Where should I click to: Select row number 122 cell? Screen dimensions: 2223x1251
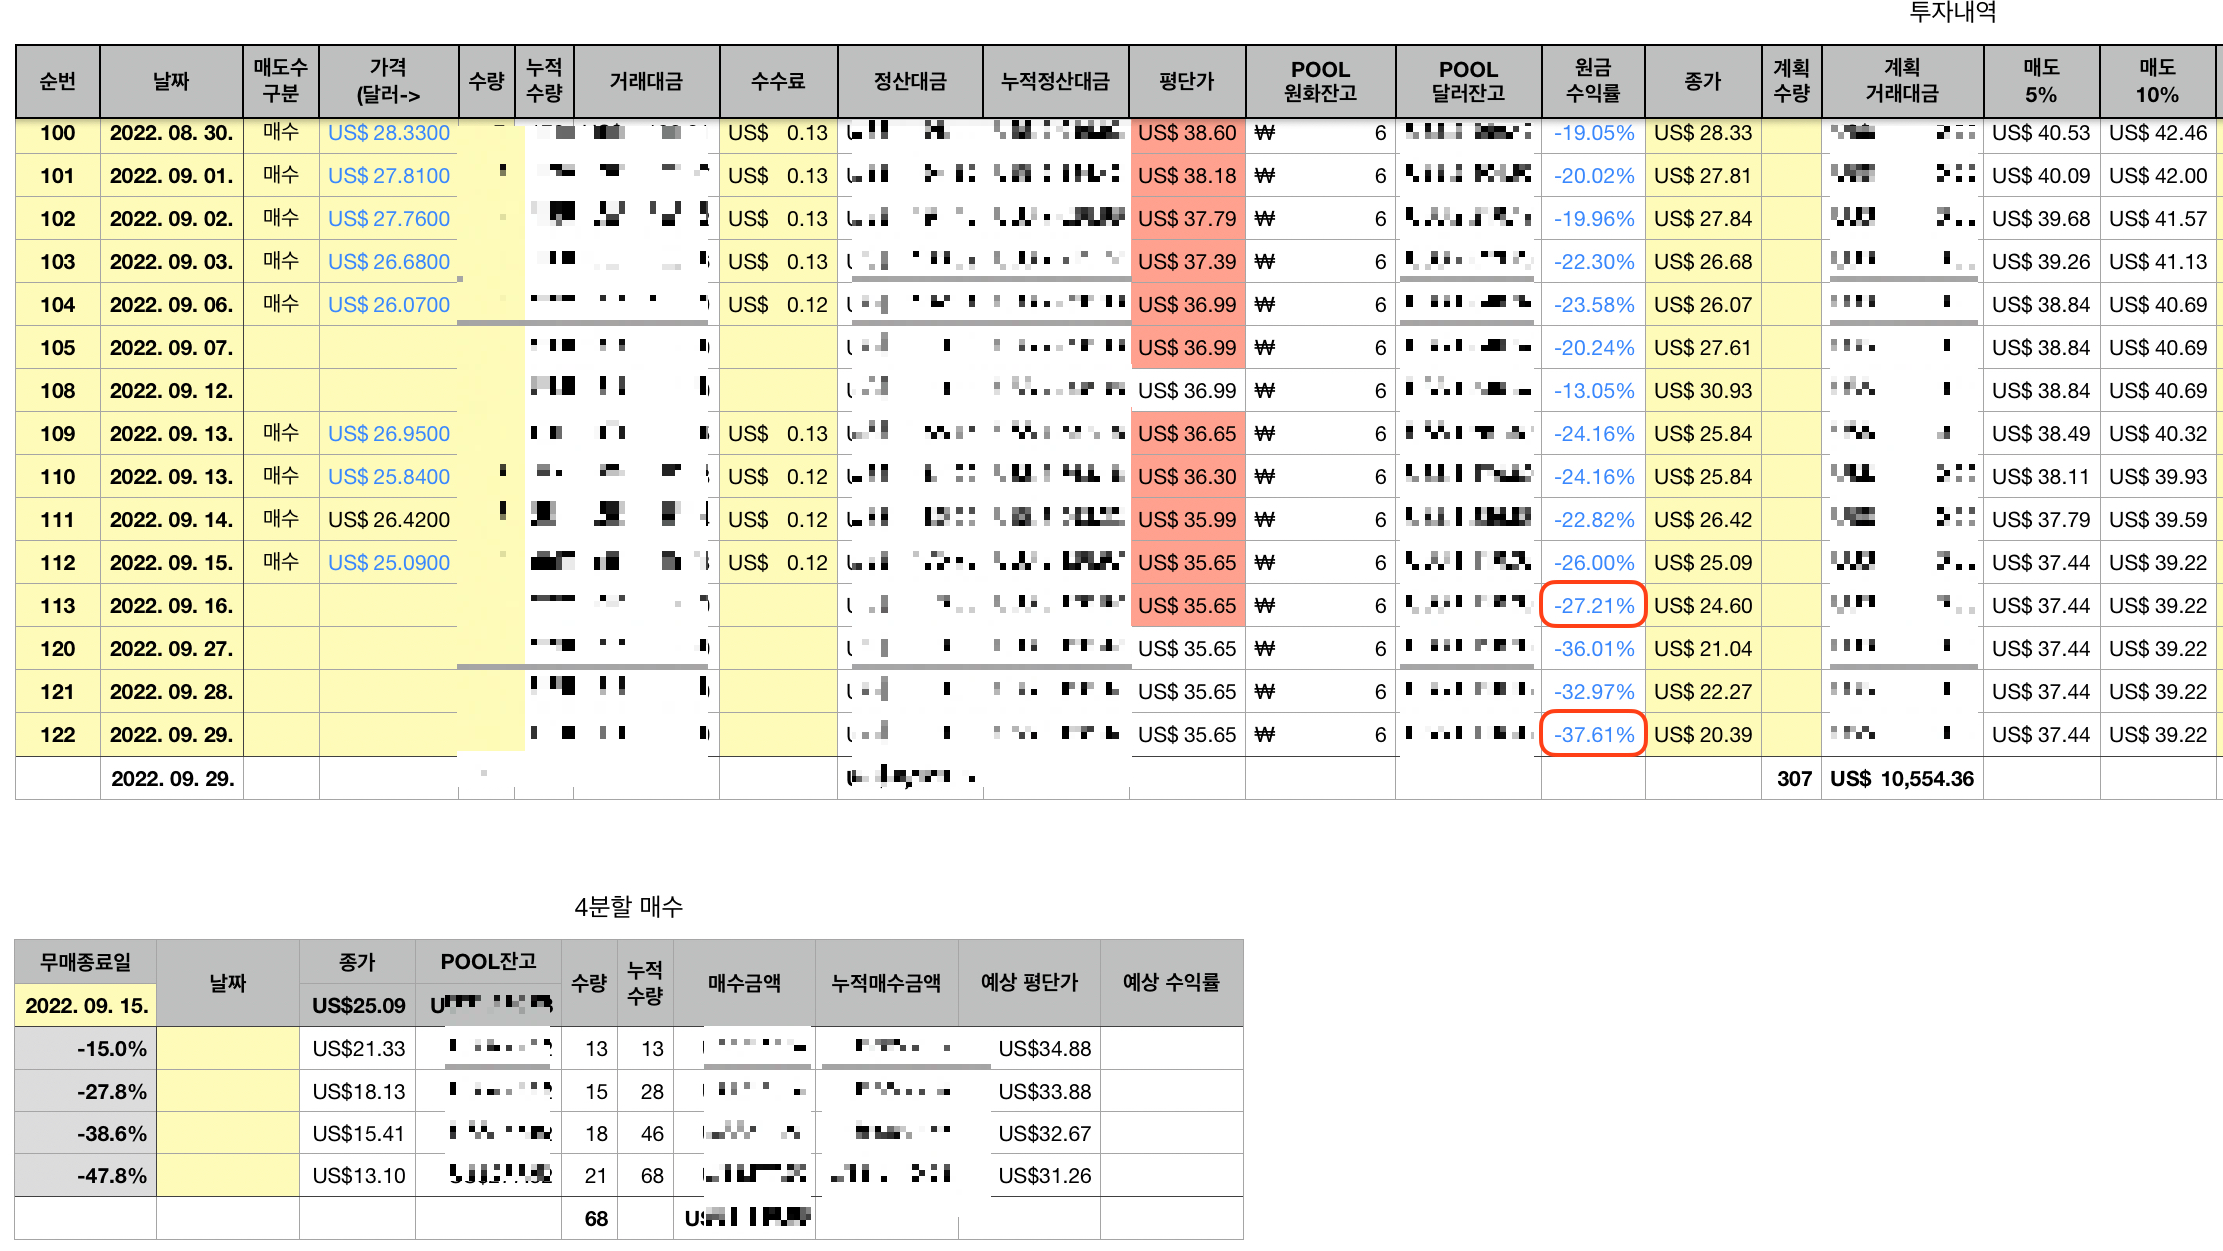57,734
